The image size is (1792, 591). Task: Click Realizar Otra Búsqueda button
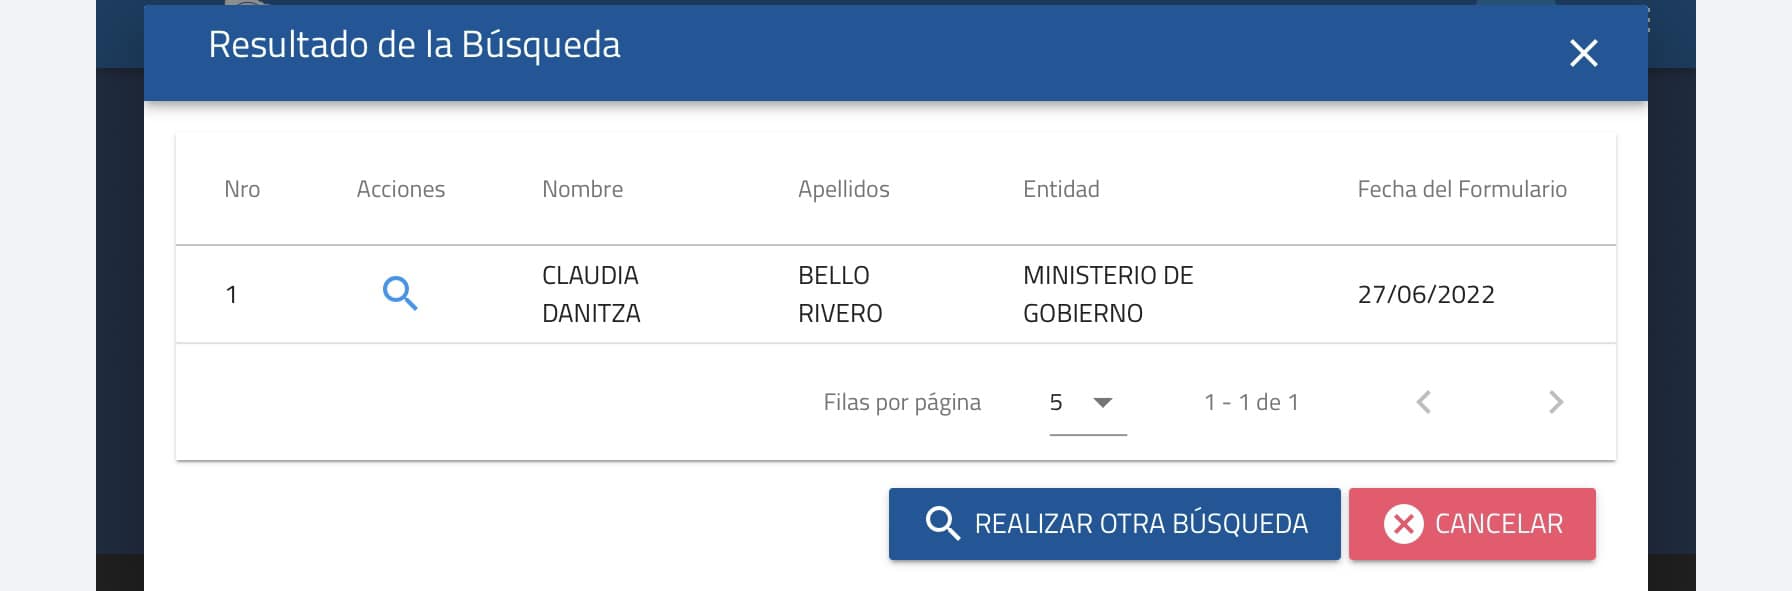coord(1114,524)
